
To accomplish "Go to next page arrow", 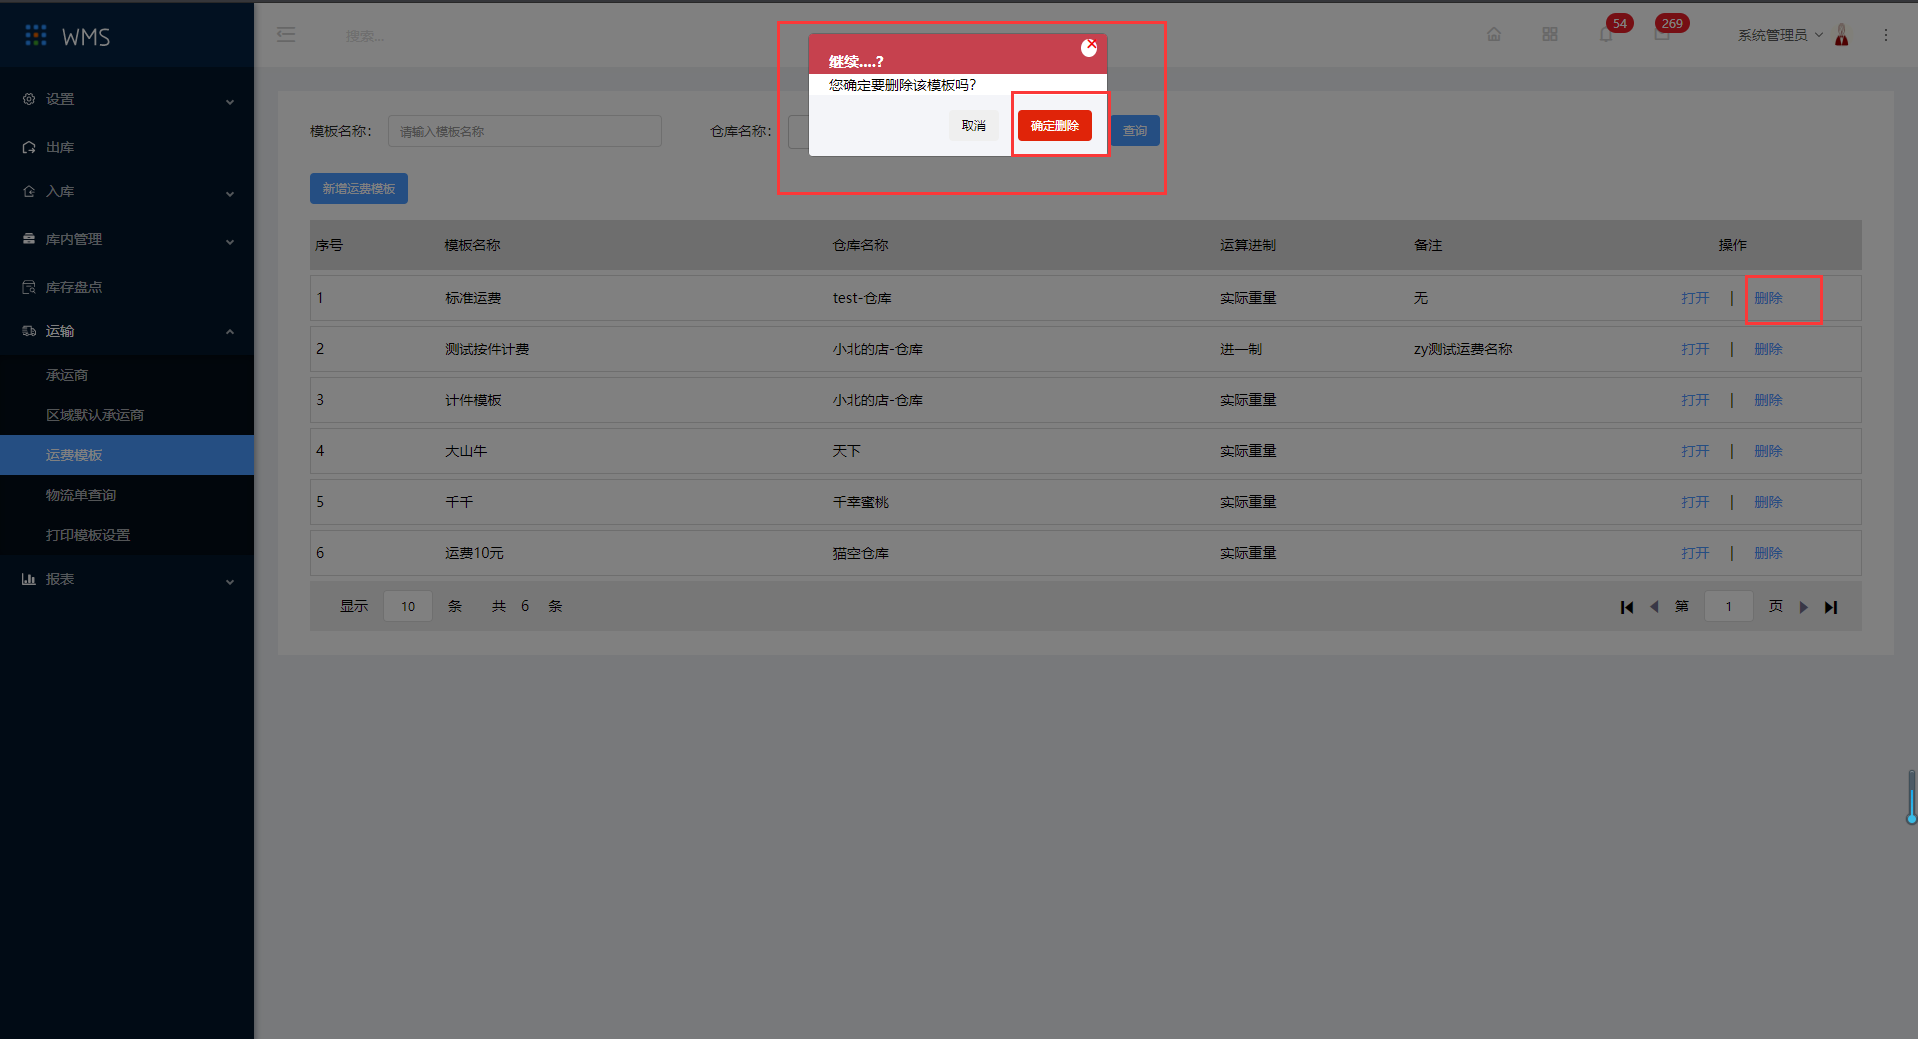I will tap(1803, 607).
